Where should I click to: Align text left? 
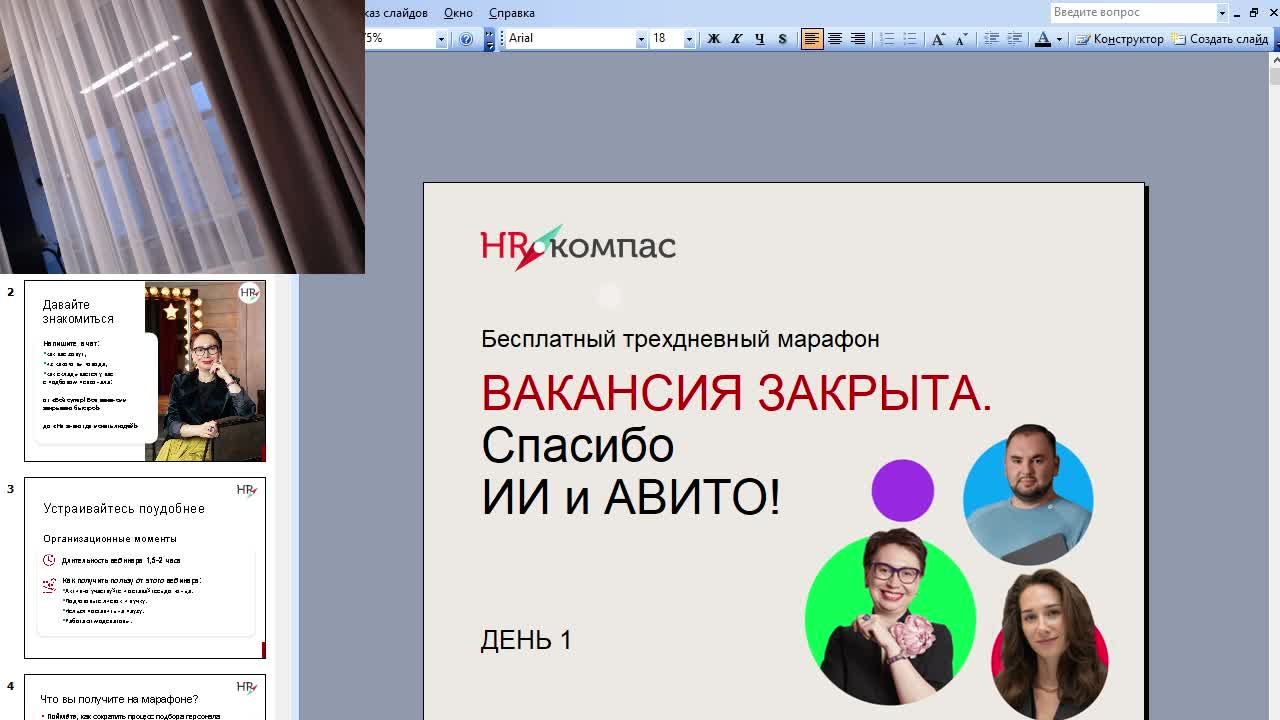pos(812,39)
